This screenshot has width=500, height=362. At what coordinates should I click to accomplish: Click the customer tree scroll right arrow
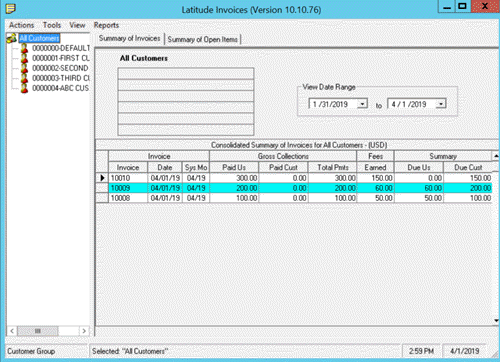(84, 331)
